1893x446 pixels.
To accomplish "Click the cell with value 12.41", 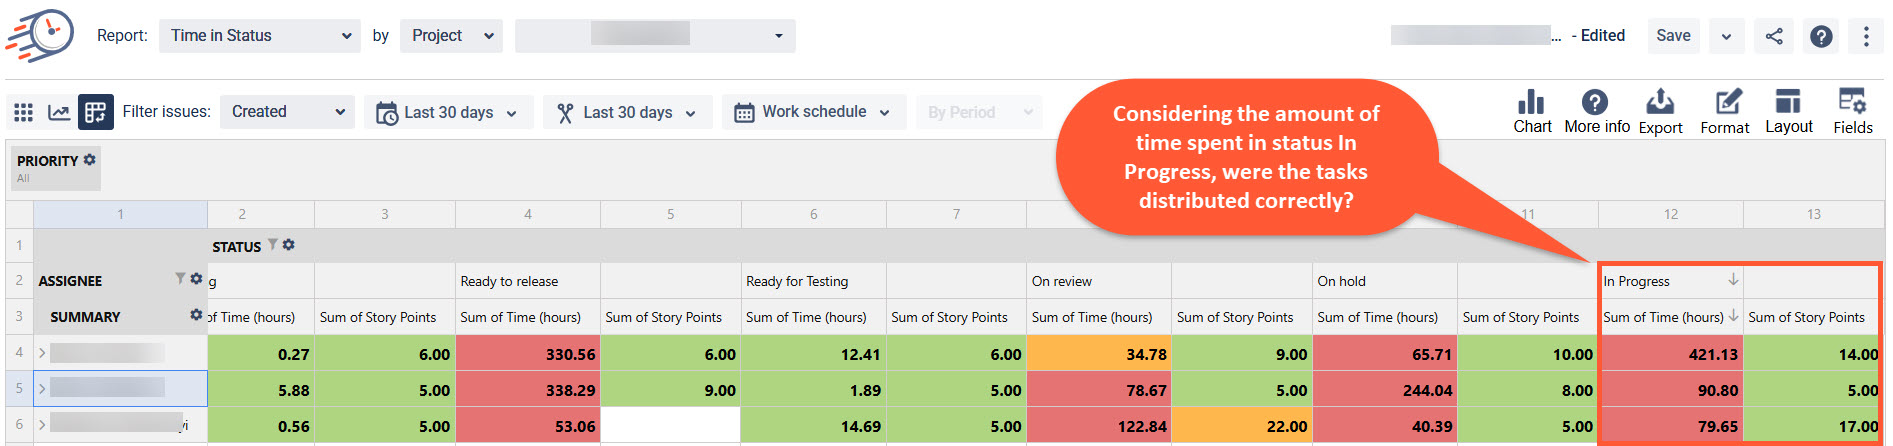I will coord(814,353).
